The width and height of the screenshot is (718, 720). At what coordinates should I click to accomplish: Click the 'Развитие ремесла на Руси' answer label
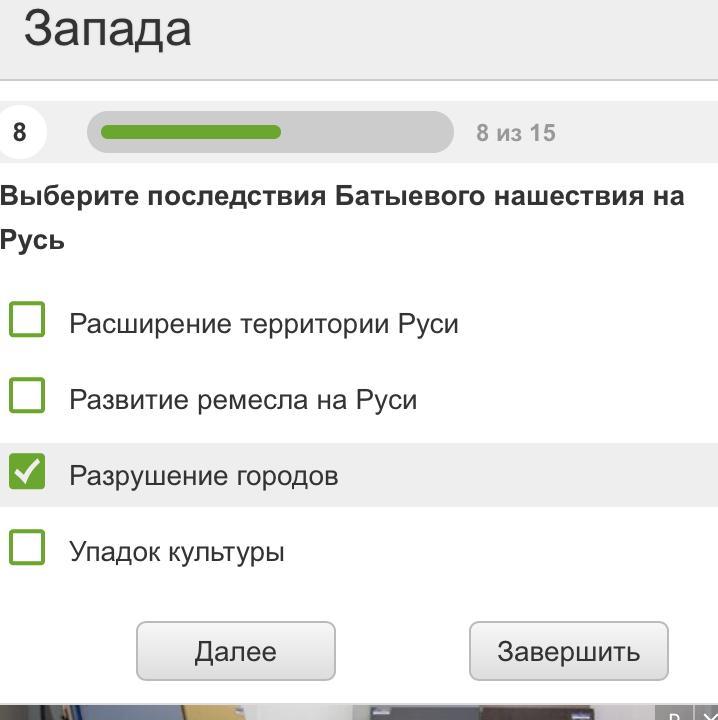[243, 399]
